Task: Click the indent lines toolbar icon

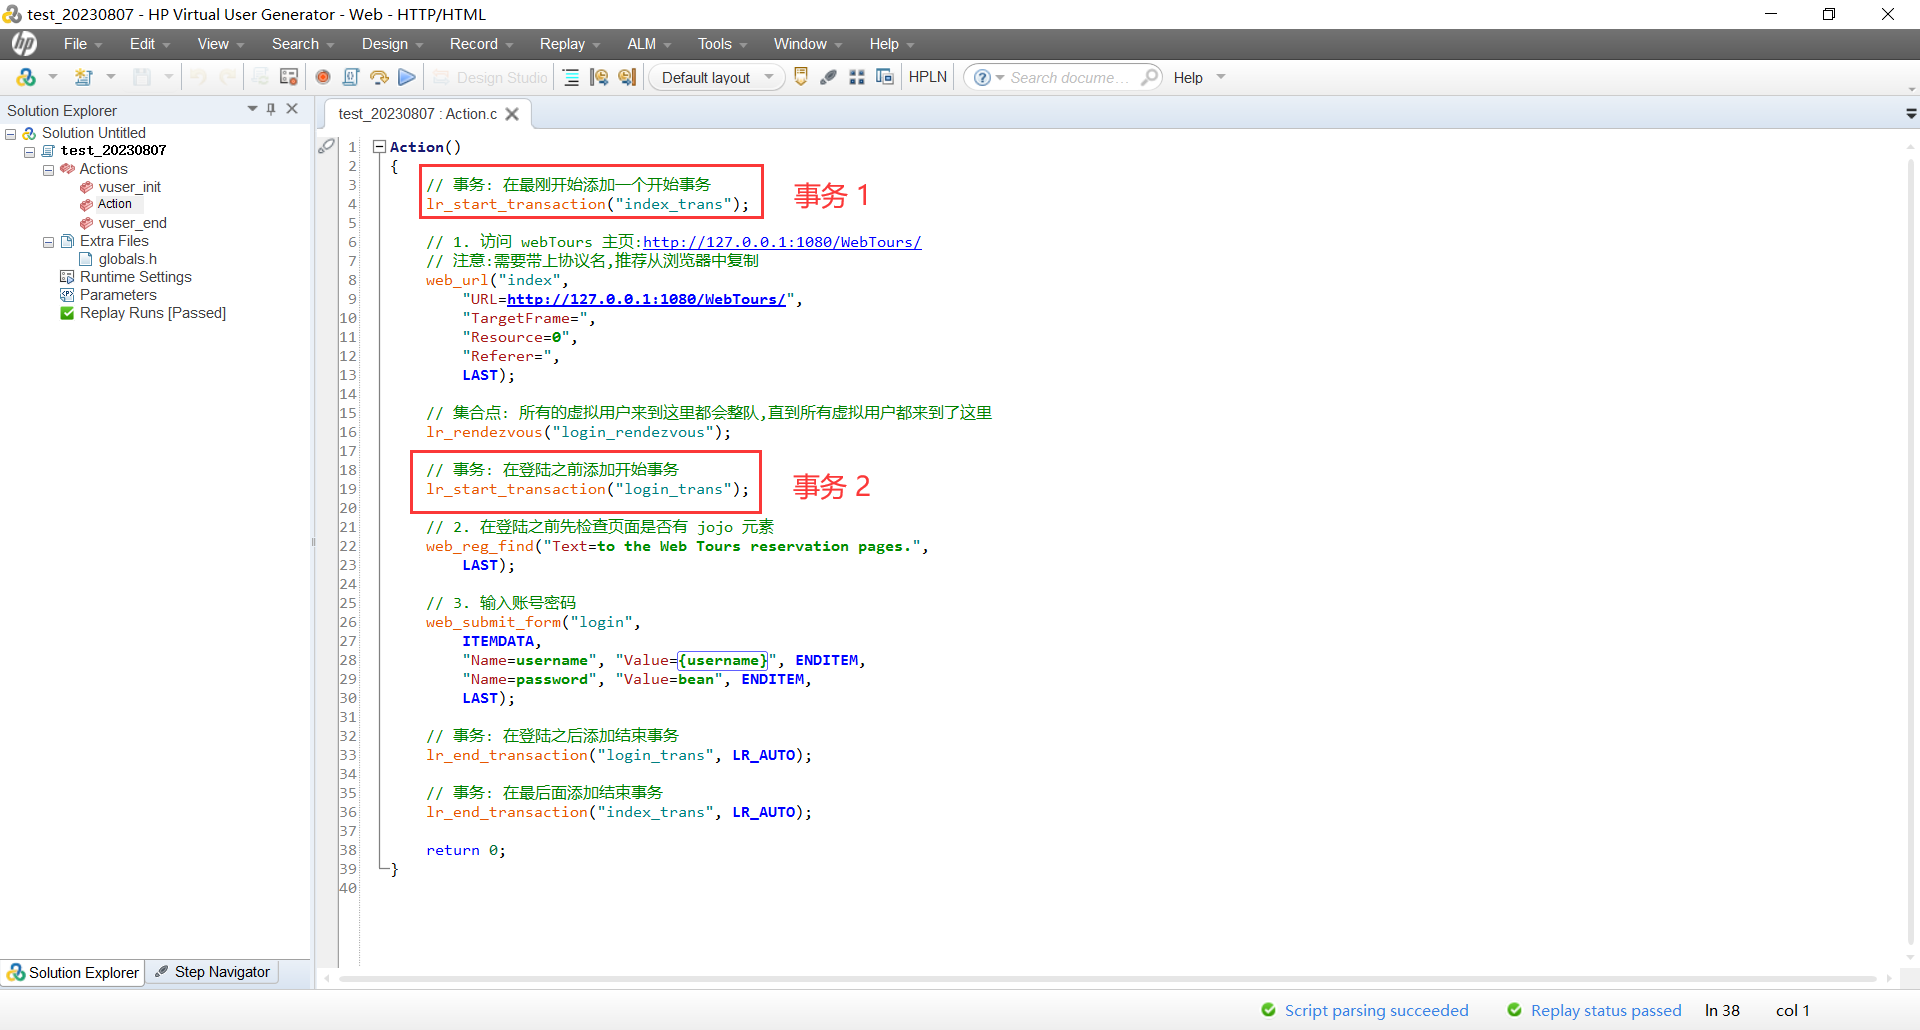Action: point(571,77)
